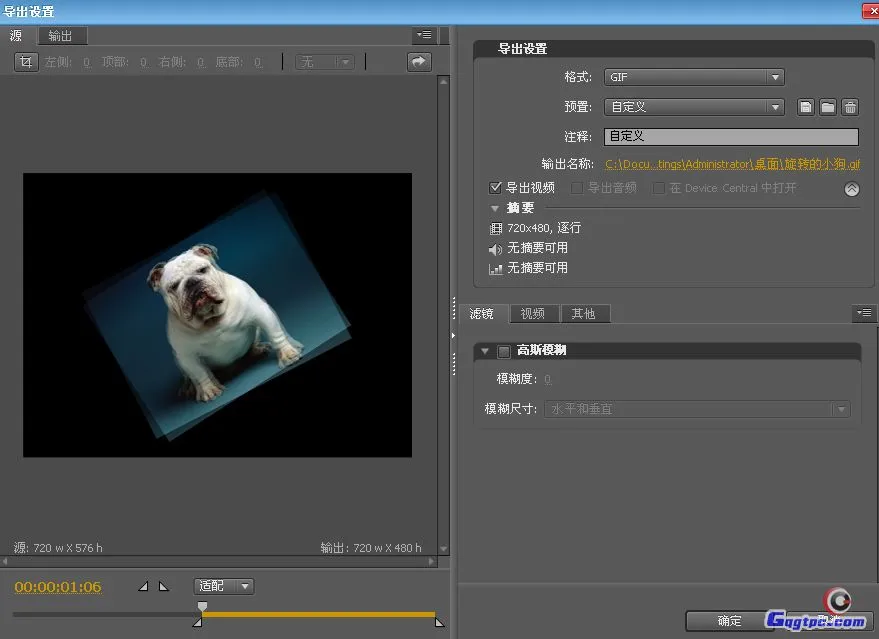Image resolution: width=879 pixels, height=639 pixels.
Task: Click the Set Out Point triangle
Action: [x=164, y=587]
